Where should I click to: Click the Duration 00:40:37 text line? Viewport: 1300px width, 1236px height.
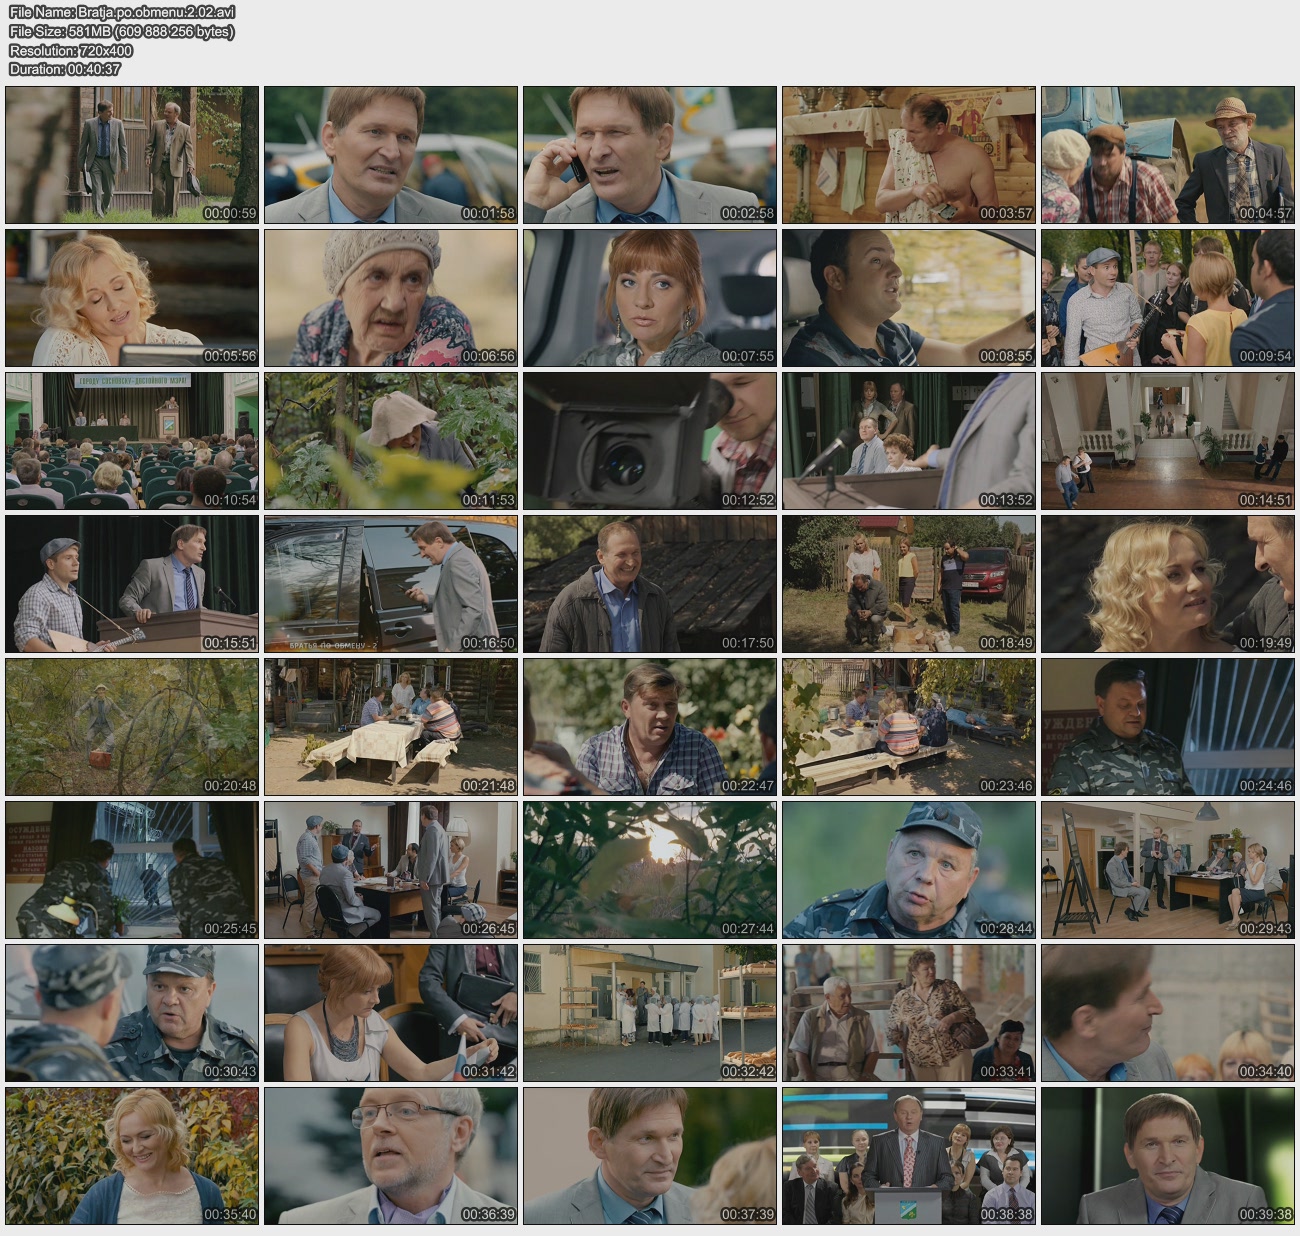tap(65, 69)
